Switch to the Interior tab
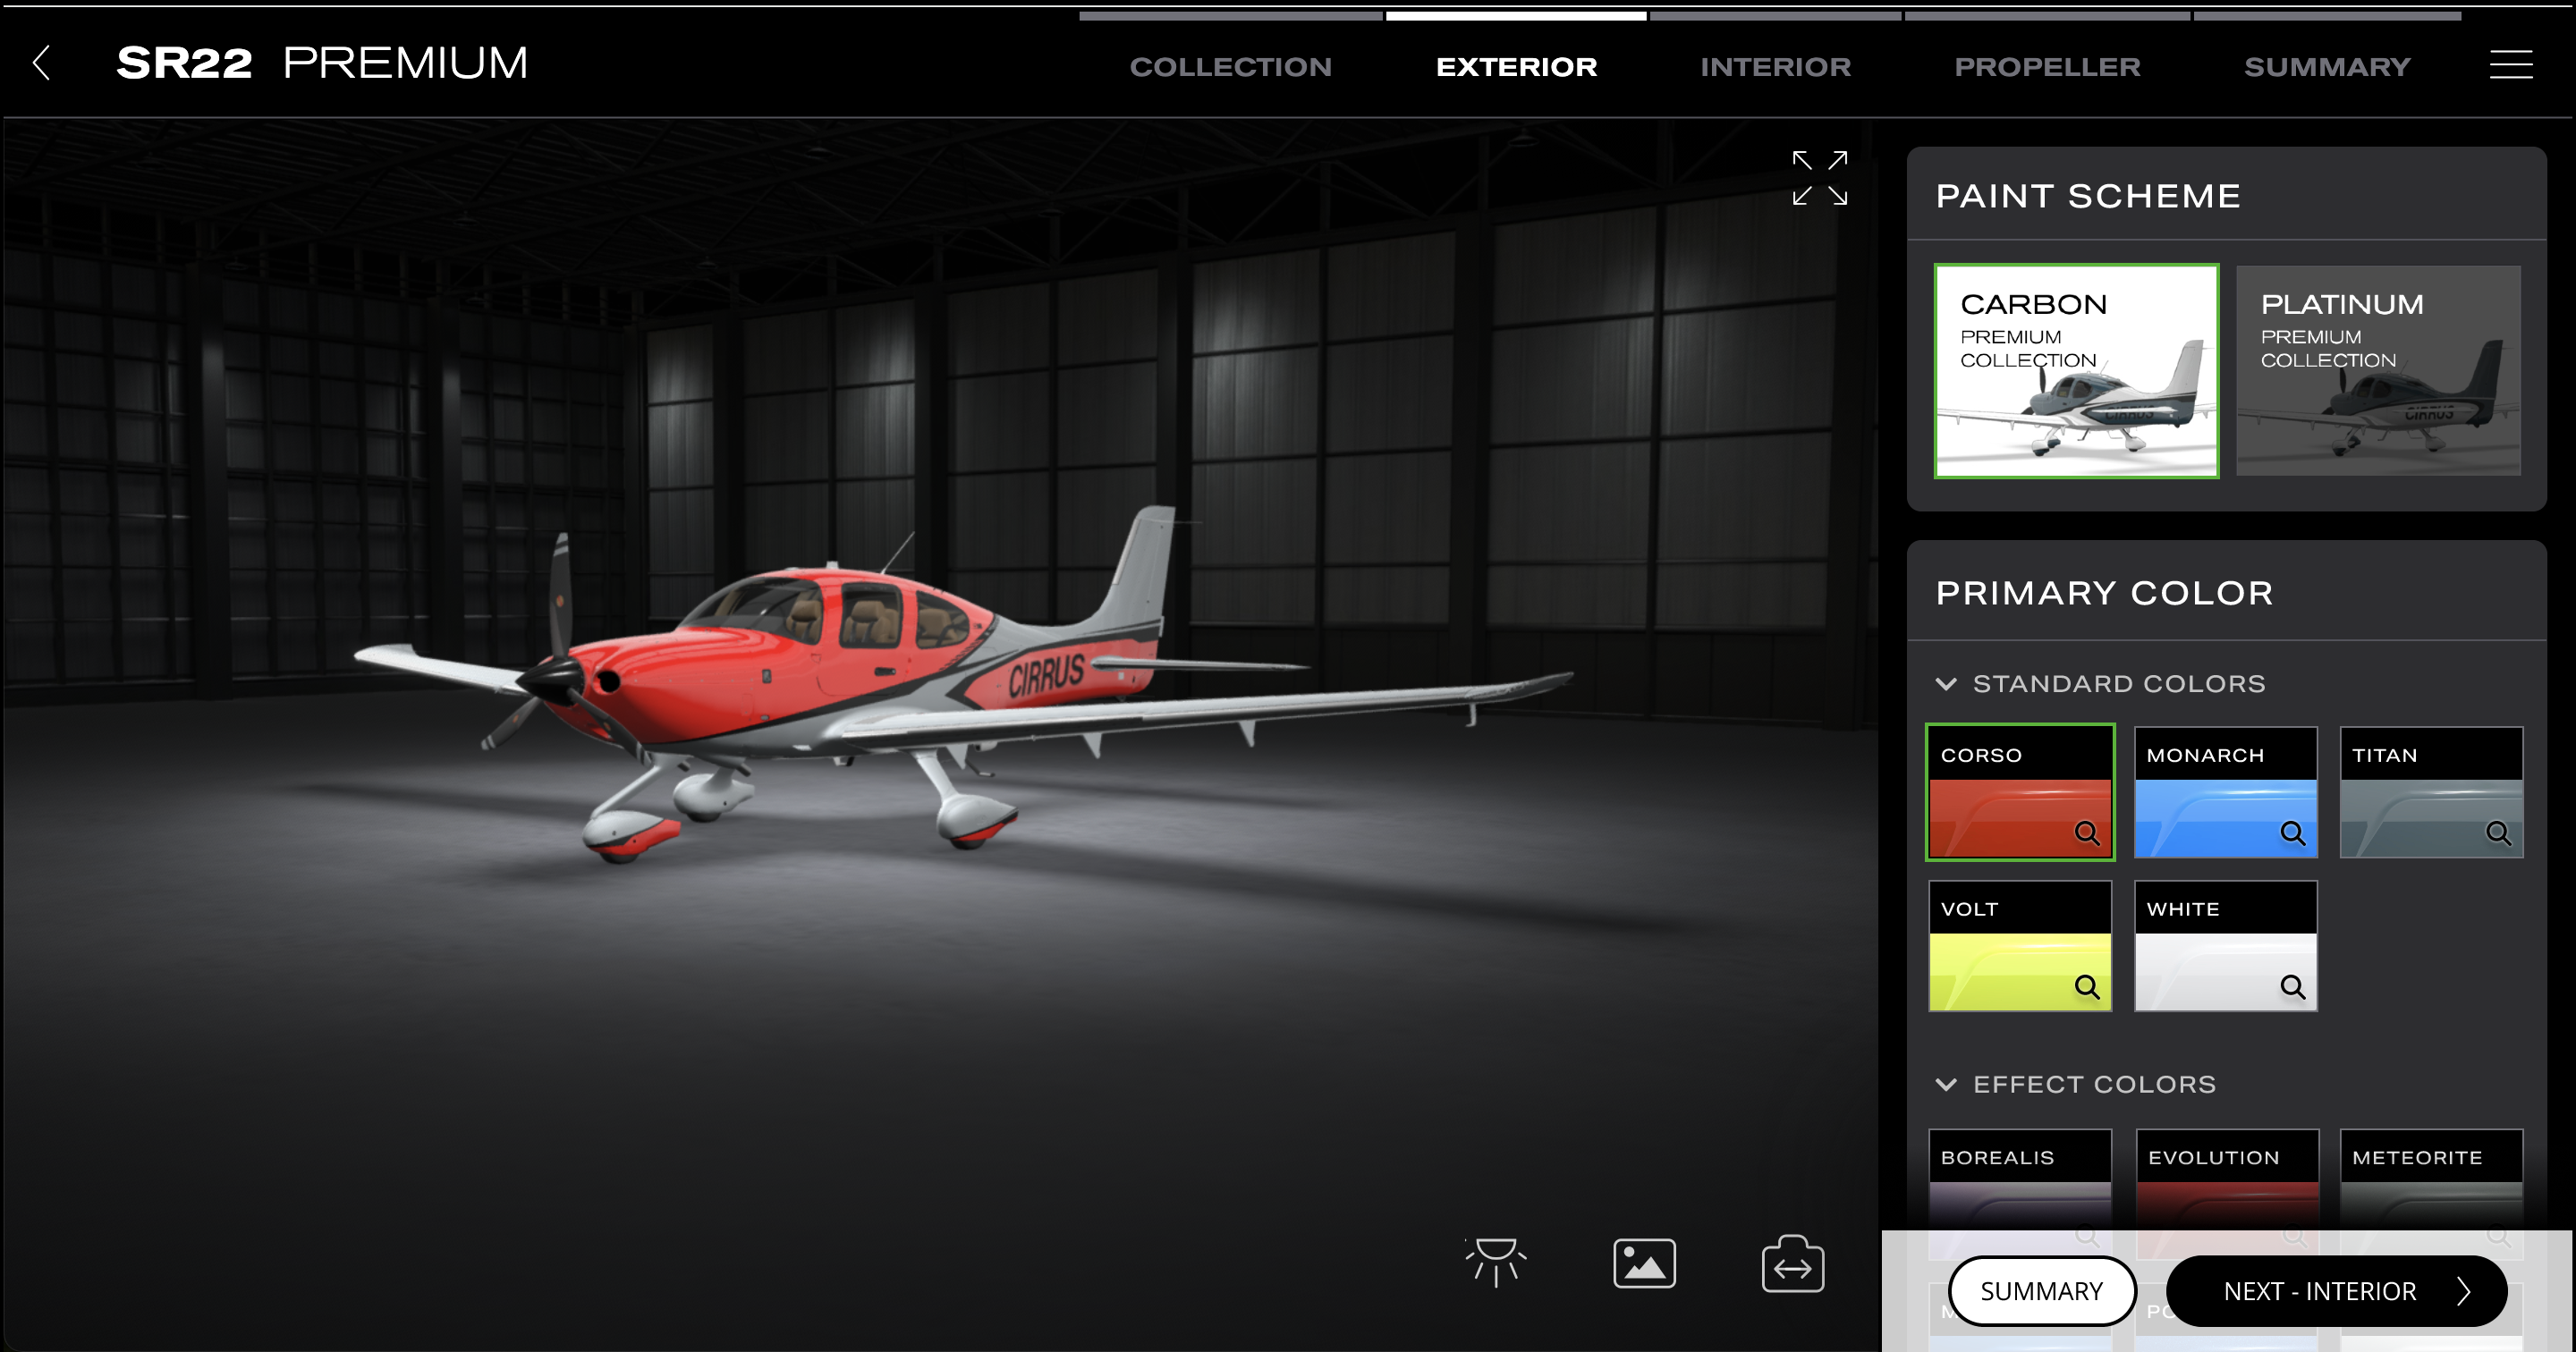 (x=1776, y=66)
